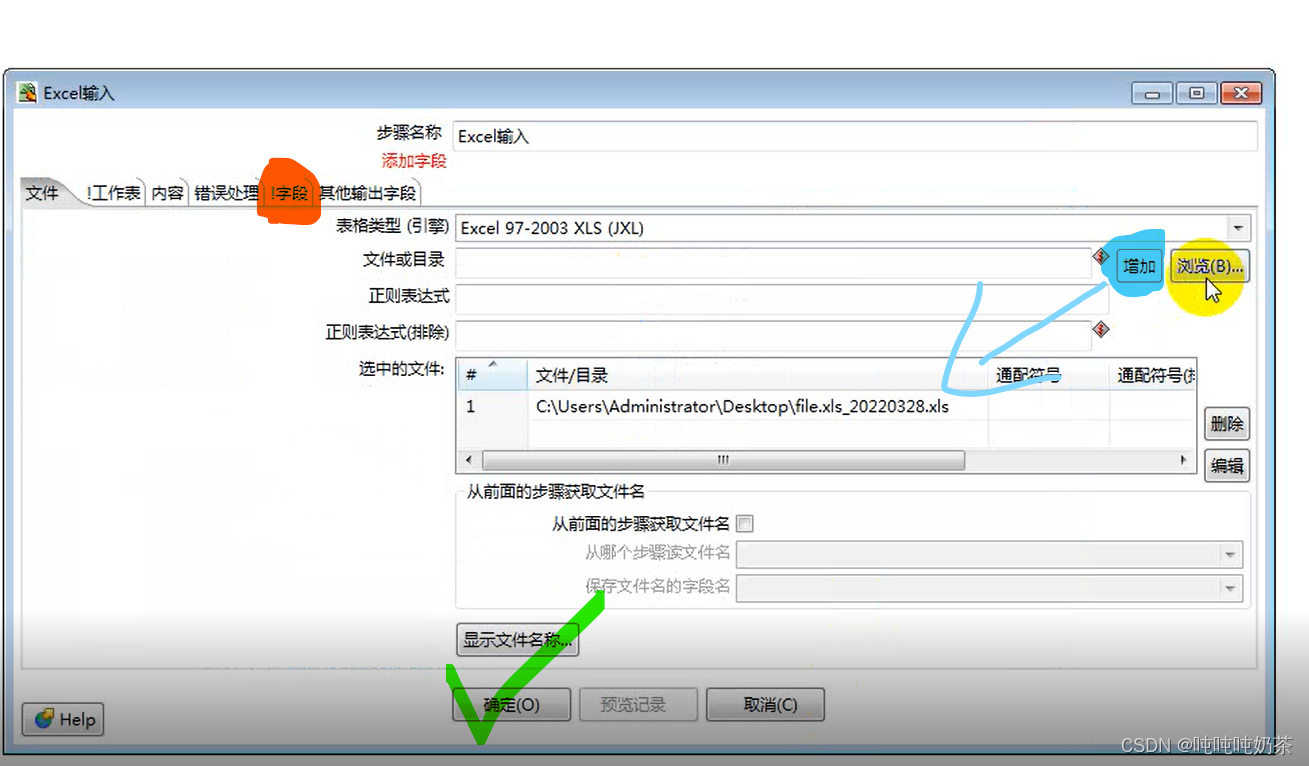Viewport: 1309px width, 766px height.
Task: Open the 保存文件名的字段名 dropdown
Action: click(1231, 587)
